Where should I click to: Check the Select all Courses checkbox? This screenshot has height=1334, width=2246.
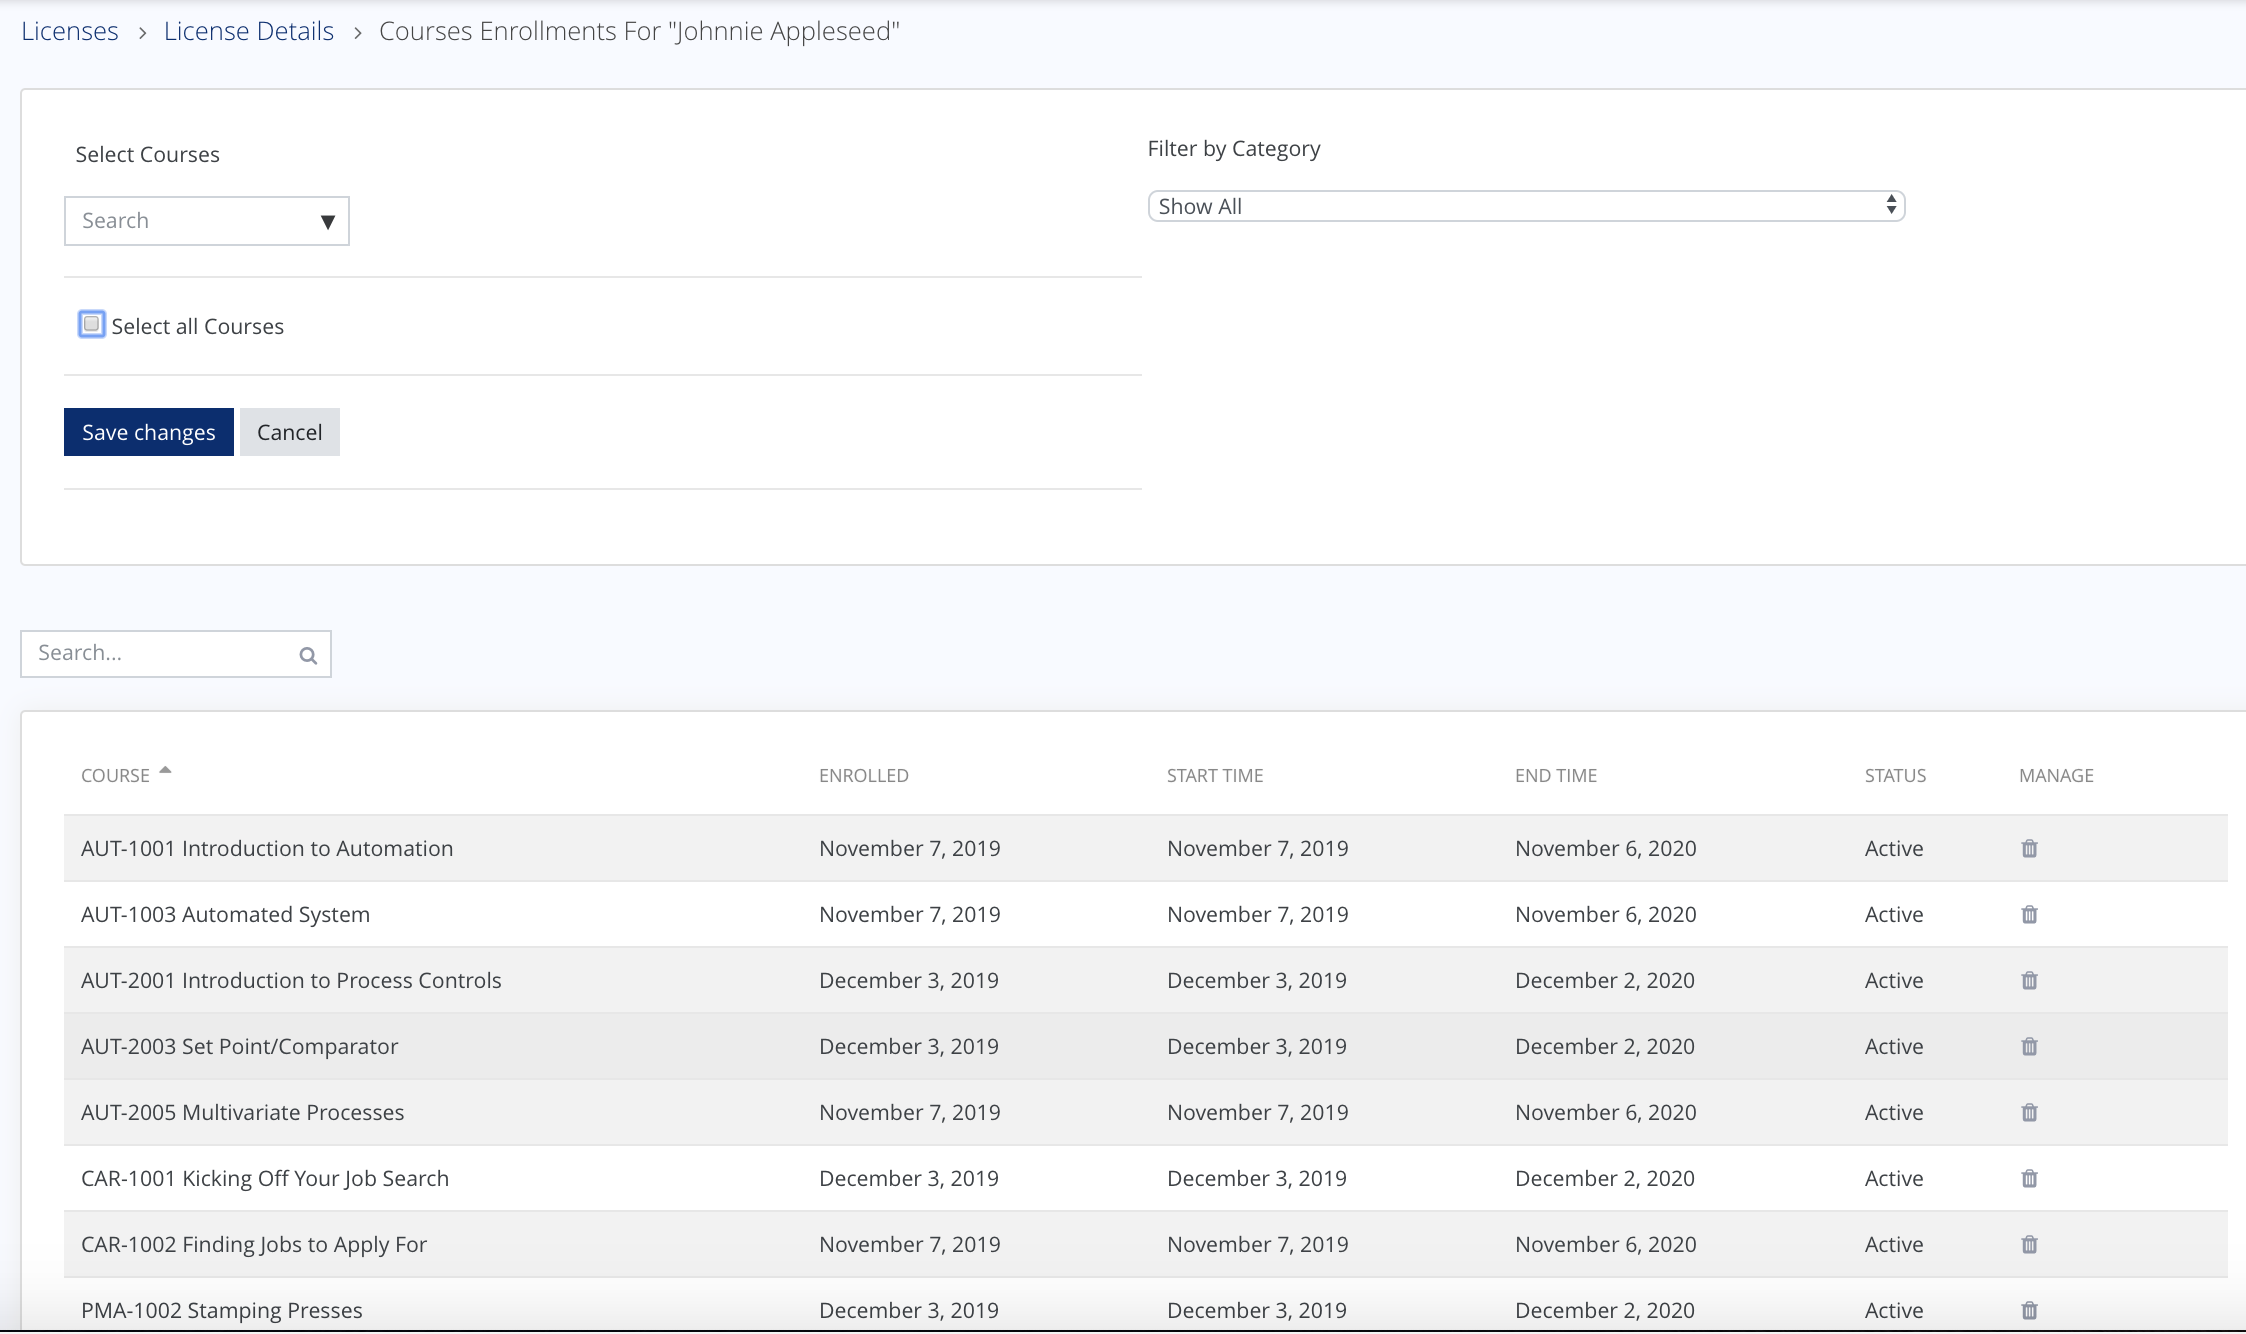pyautogui.click(x=91, y=324)
